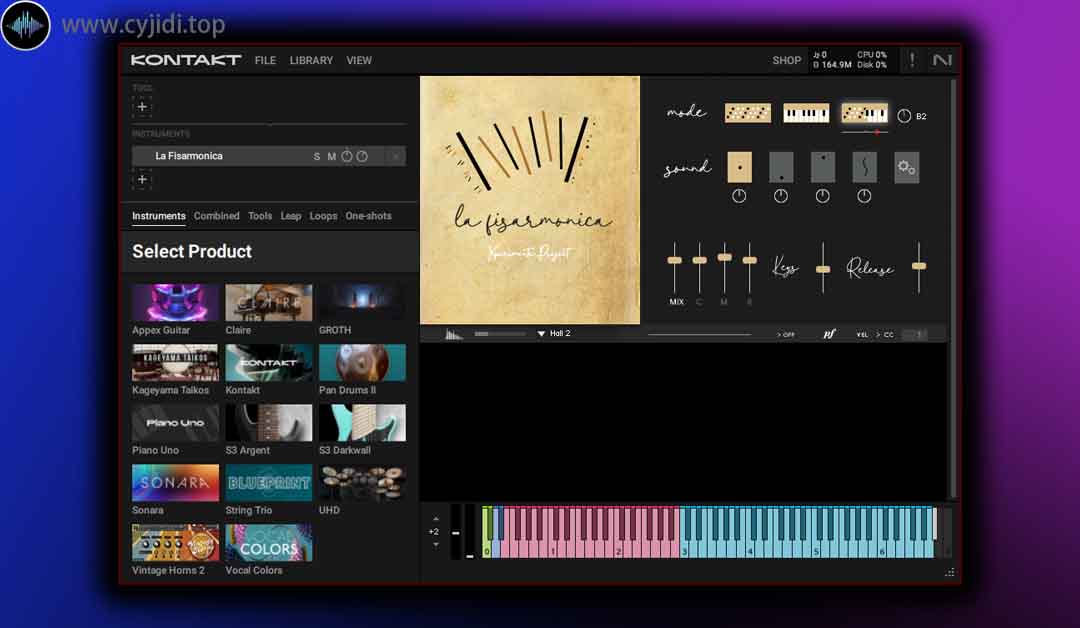
Task: Click the reverb amount slider beside Hall 2
Action: coord(500,334)
